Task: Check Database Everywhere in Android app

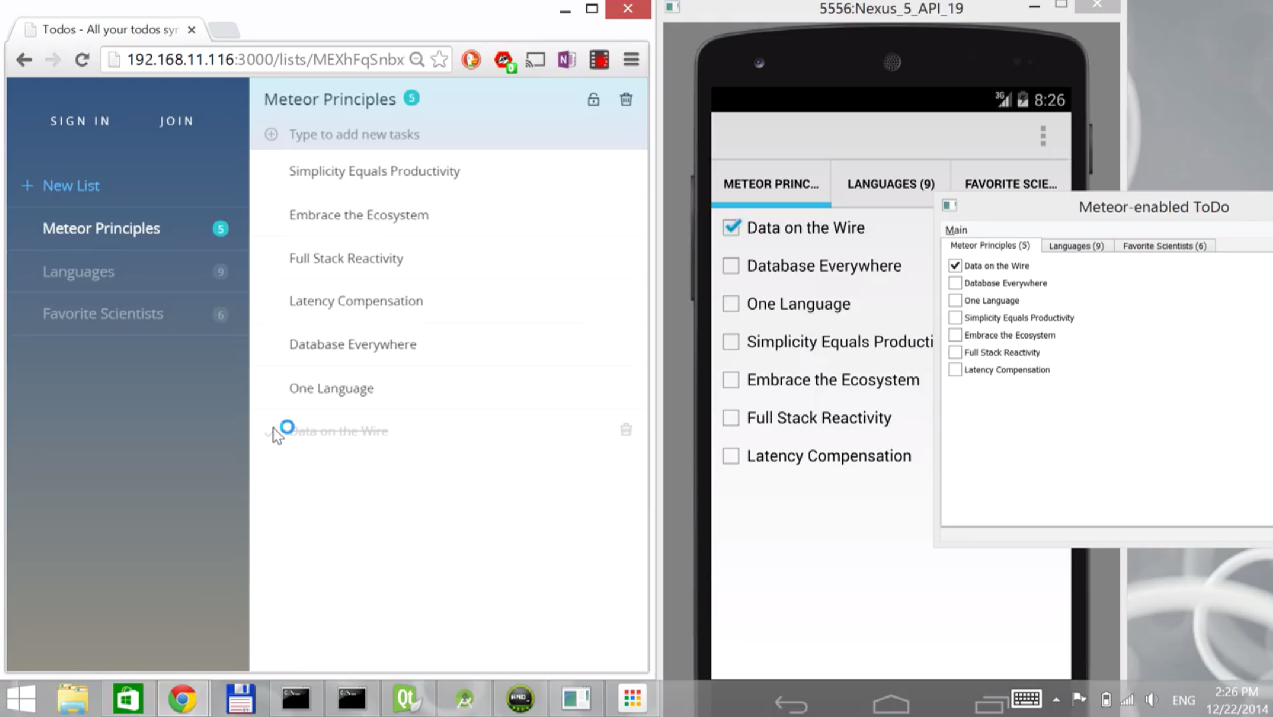Action: point(731,266)
